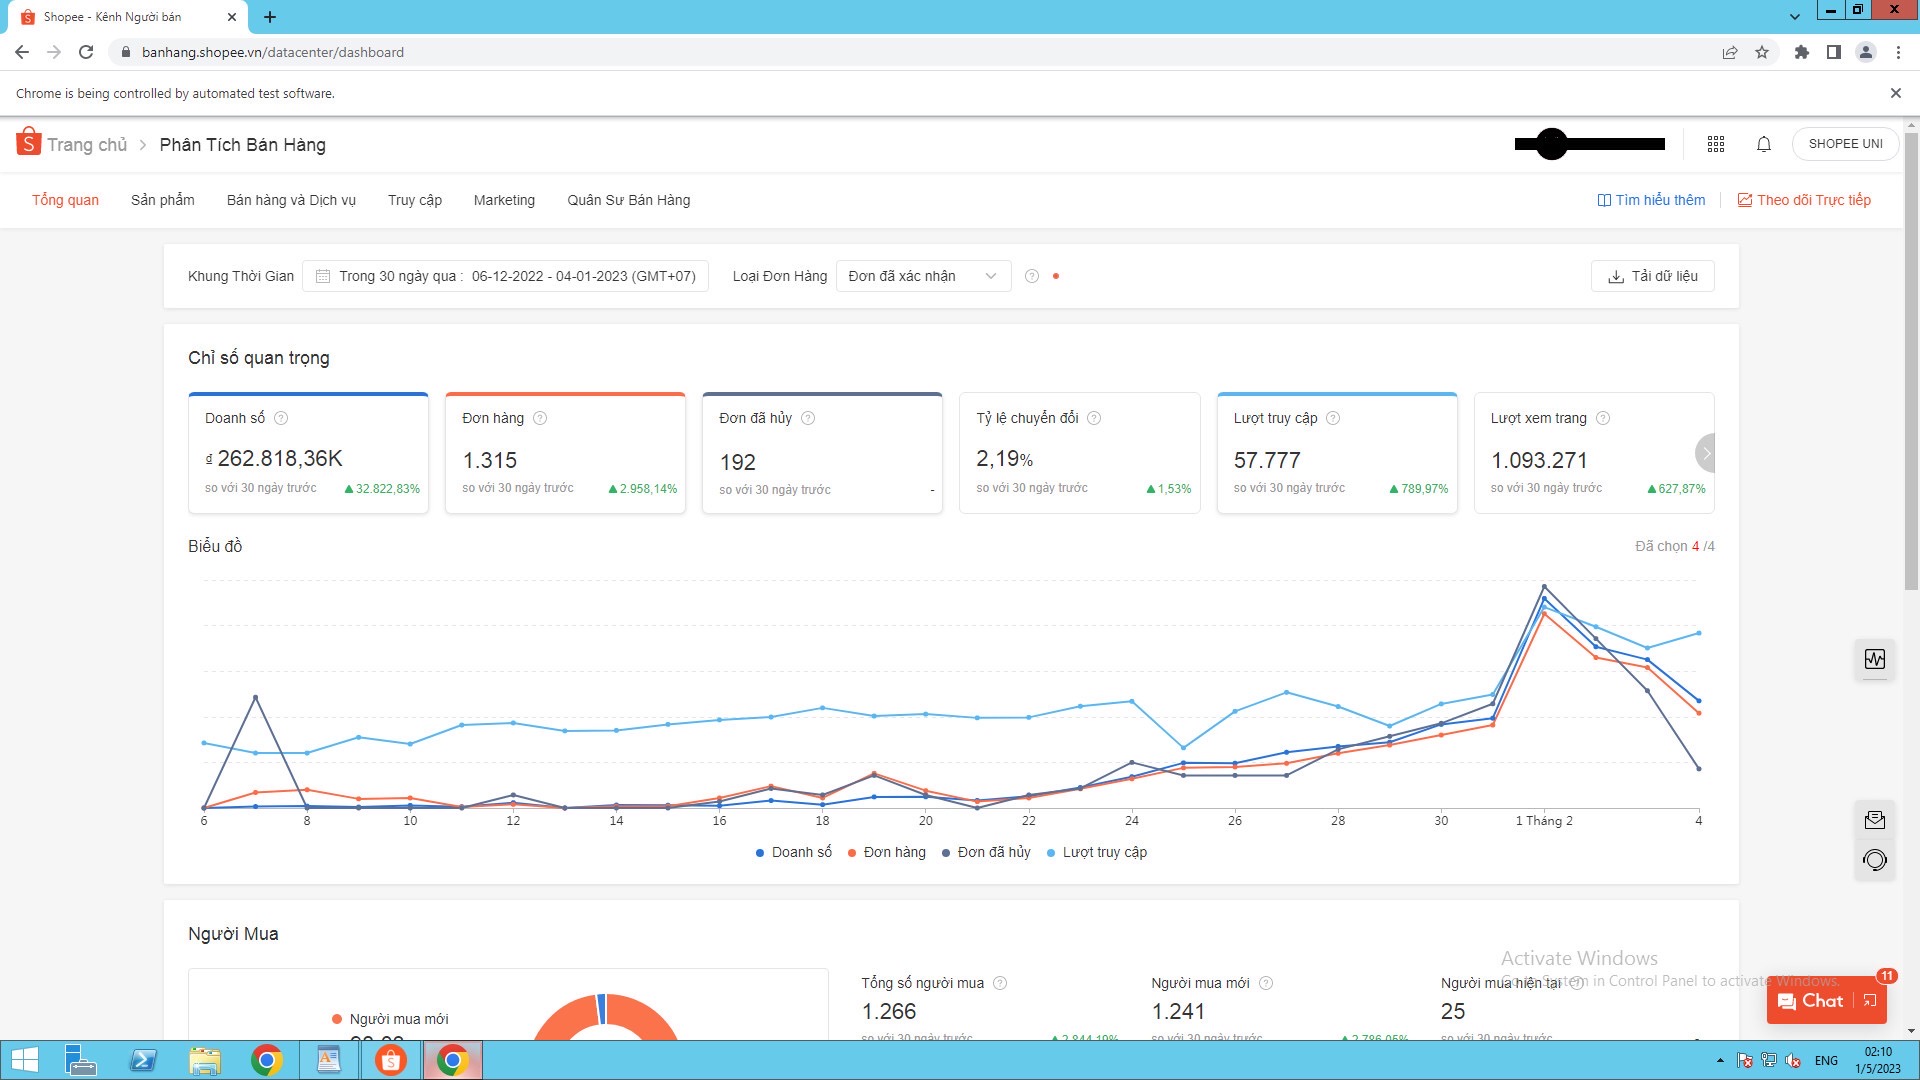The width and height of the screenshot is (1920, 1080).
Task: Click the page vertical scrollbar
Action: [x=1911, y=360]
